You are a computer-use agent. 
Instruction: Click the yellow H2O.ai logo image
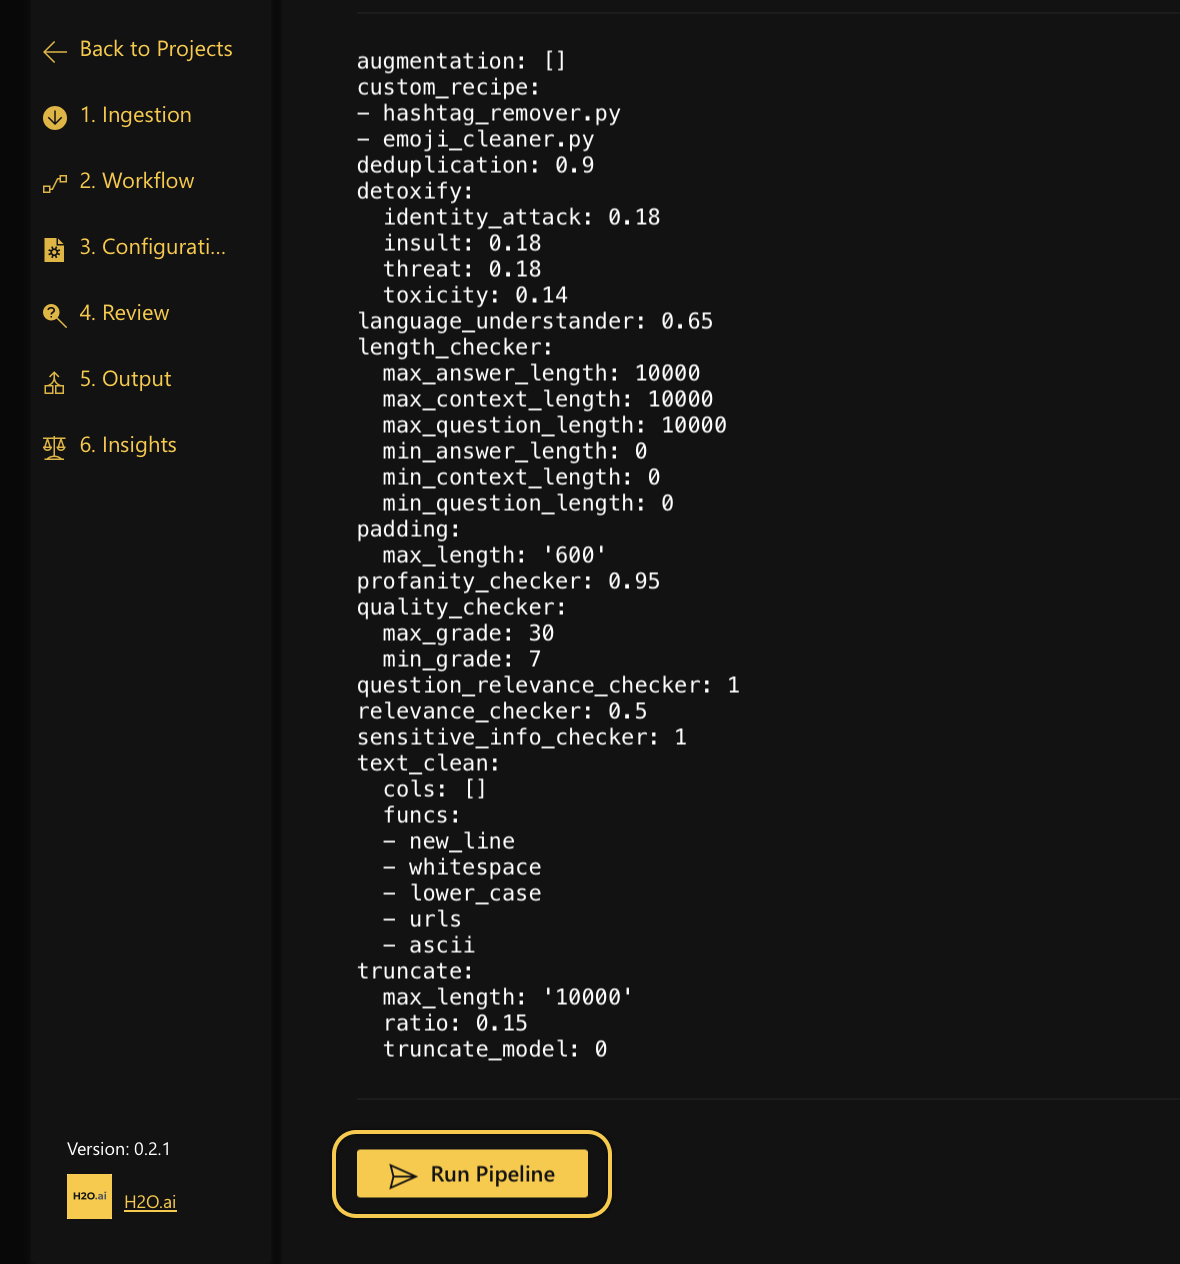coord(89,1196)
